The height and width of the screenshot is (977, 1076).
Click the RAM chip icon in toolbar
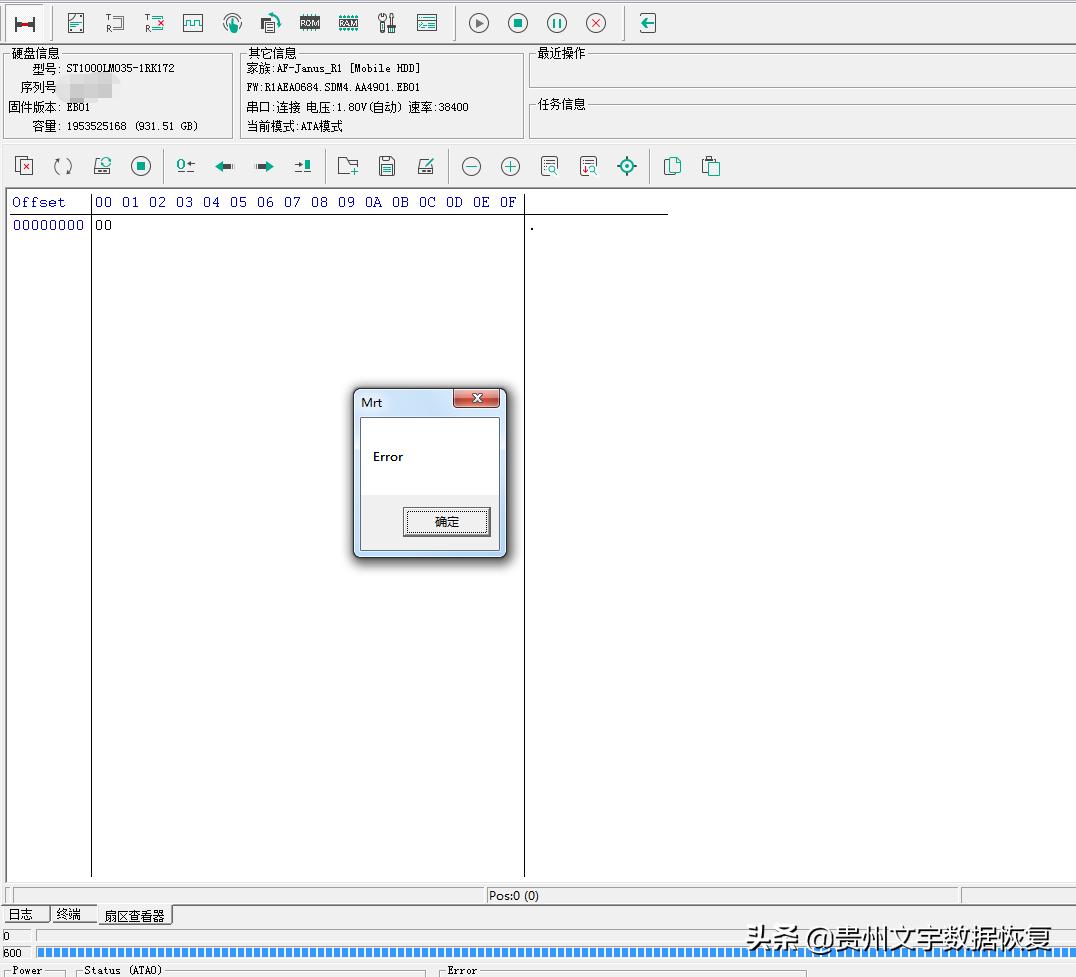click(348, 23)
